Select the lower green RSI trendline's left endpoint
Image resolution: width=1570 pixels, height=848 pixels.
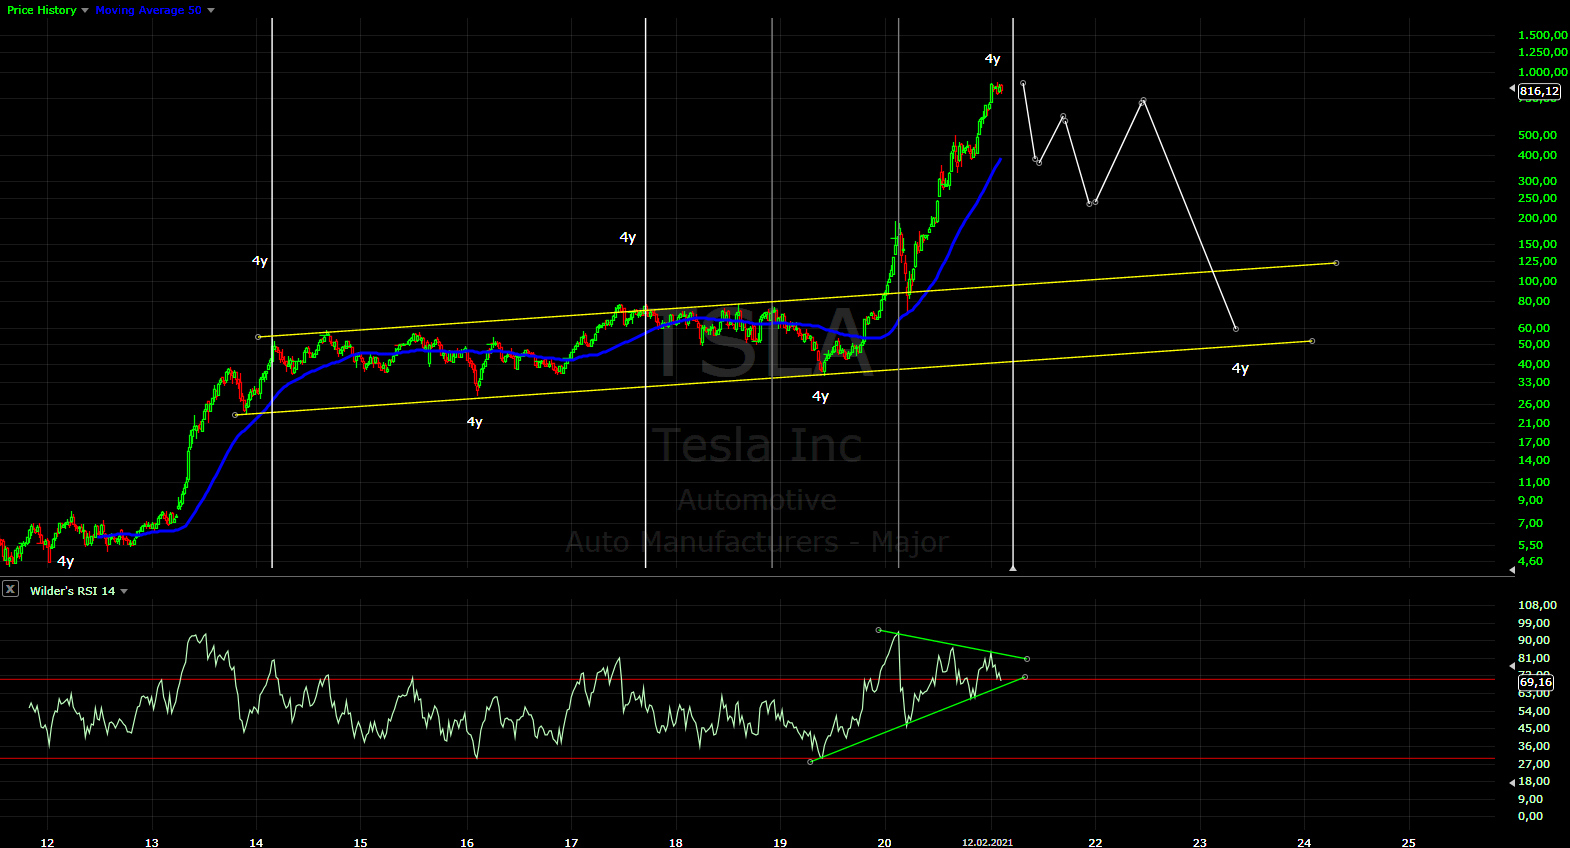810,762
